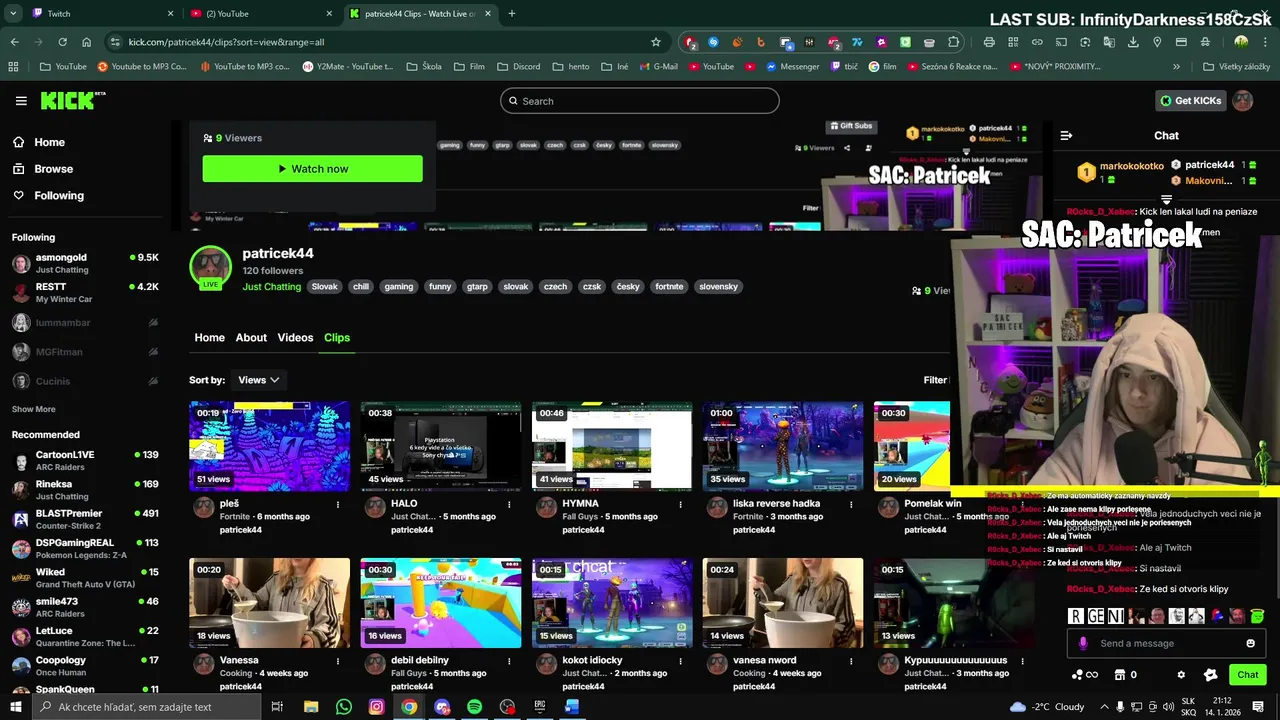Click the Watch now button
This screenshot has width=1280, height=720.
coord(312,169)
